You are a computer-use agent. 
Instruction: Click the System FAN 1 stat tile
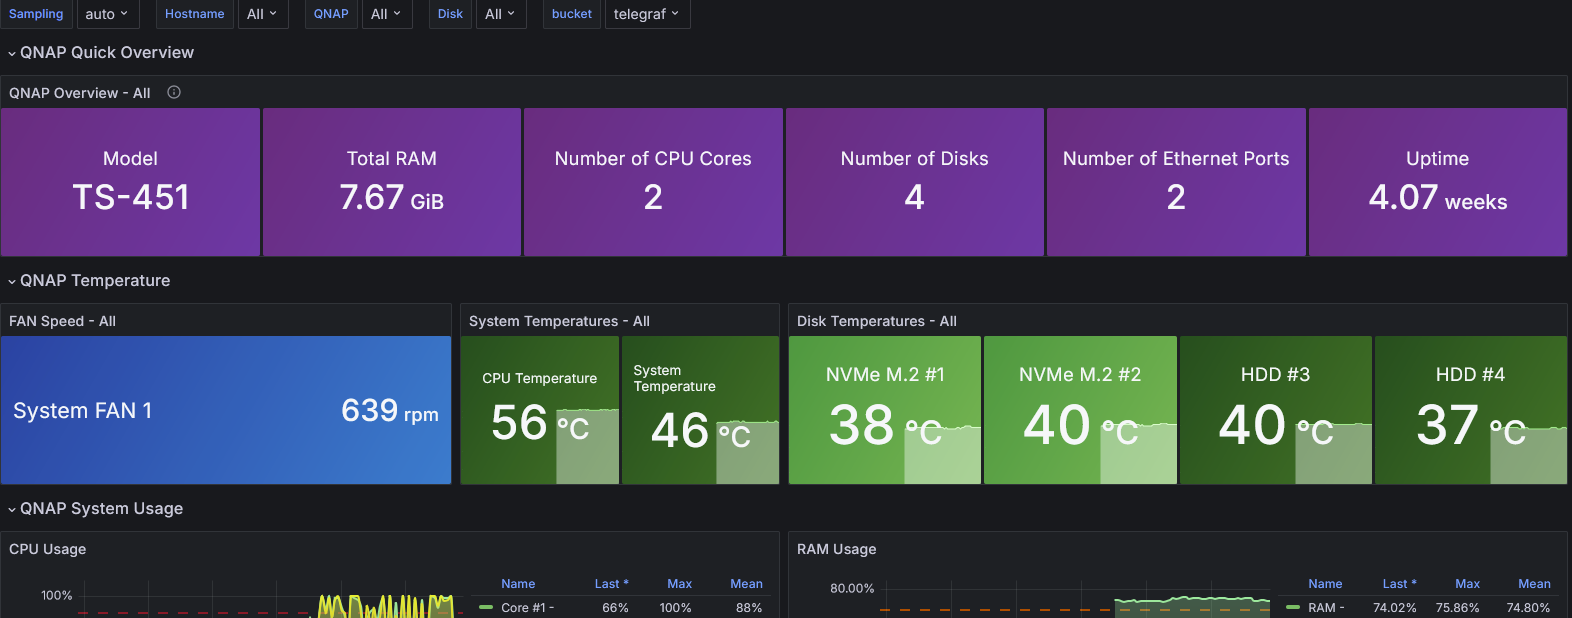(x=226, y=410)
